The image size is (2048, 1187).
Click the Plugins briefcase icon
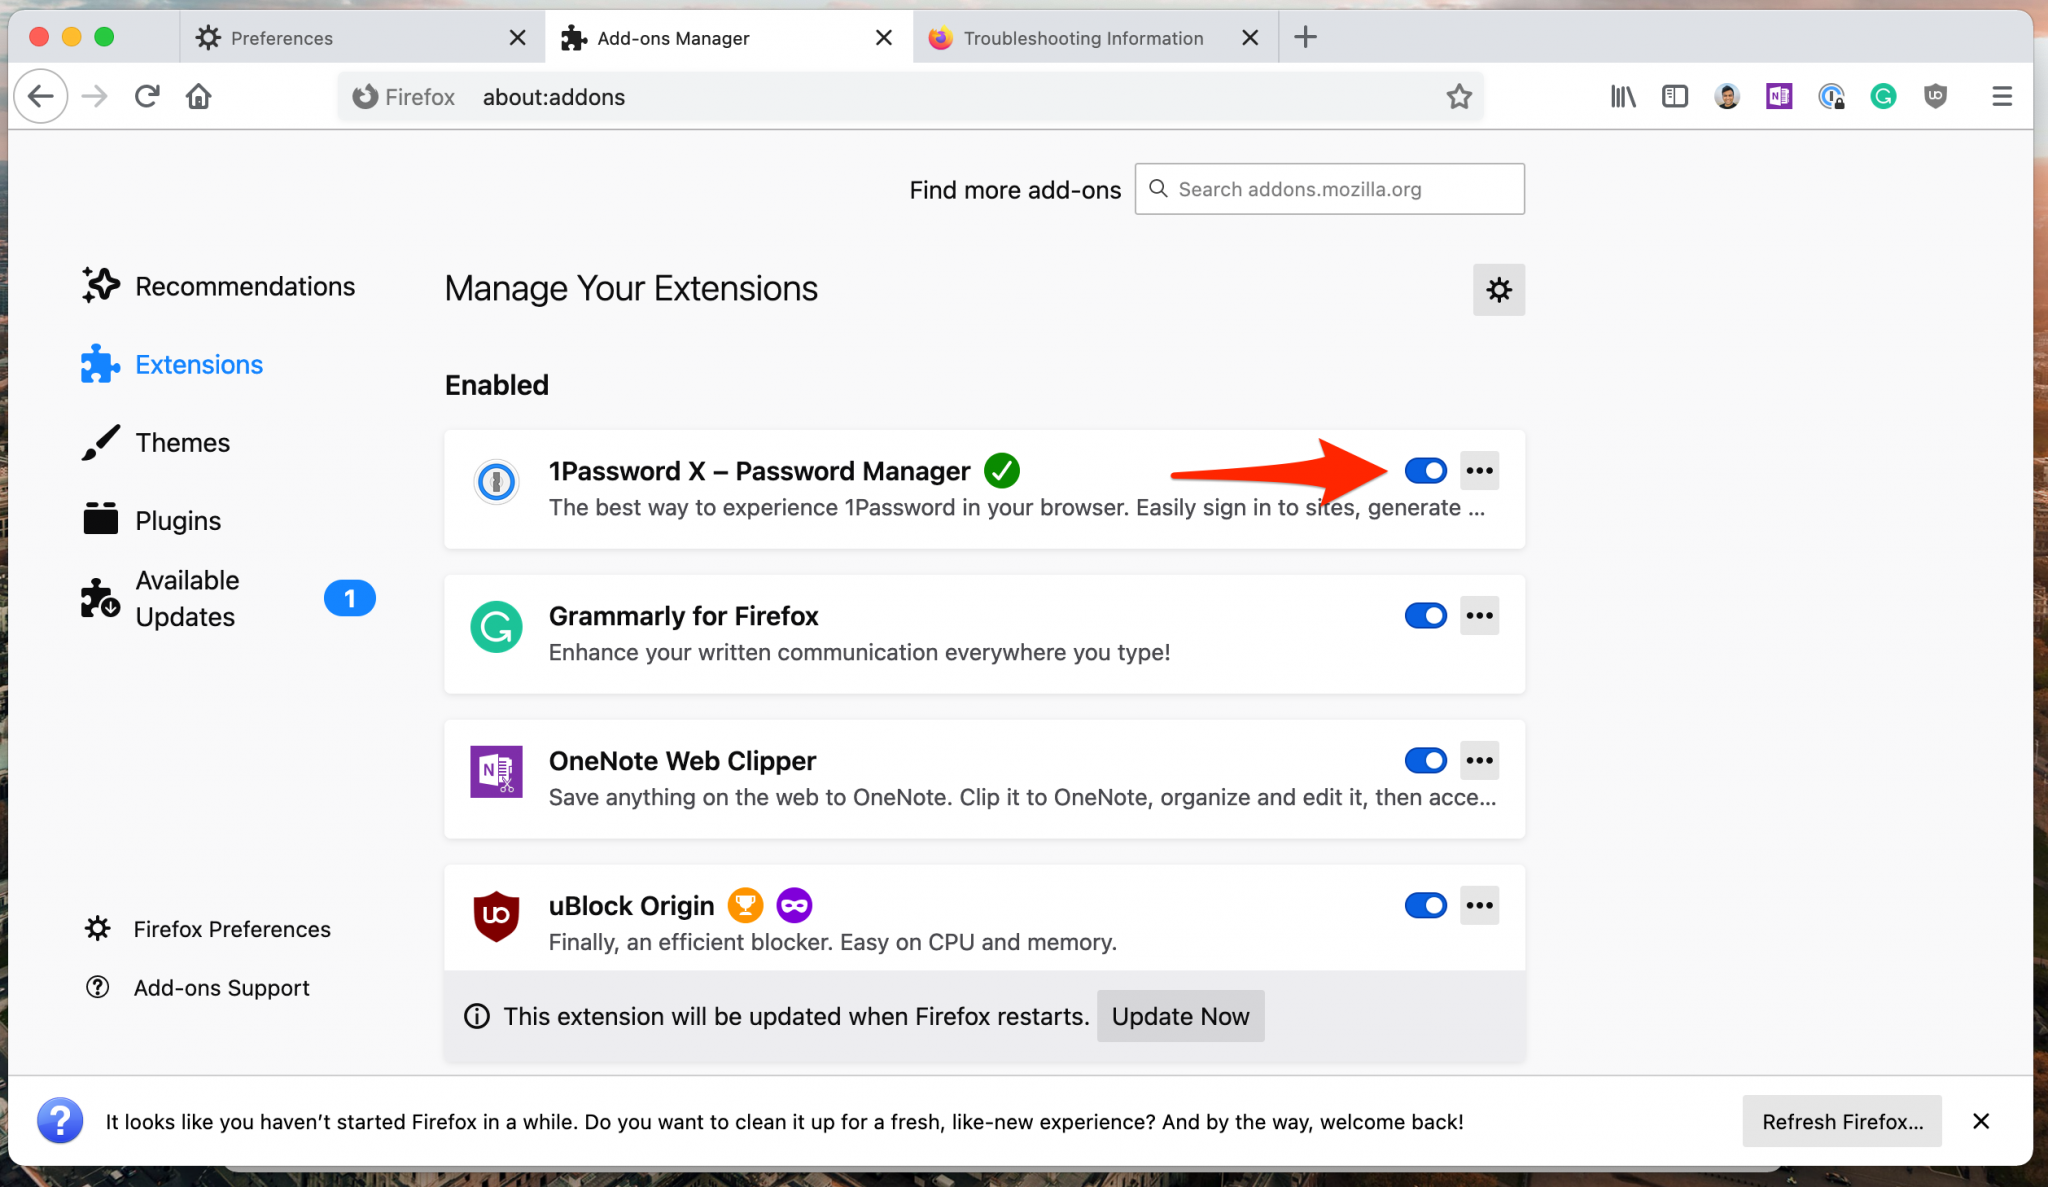coord(99,519)
